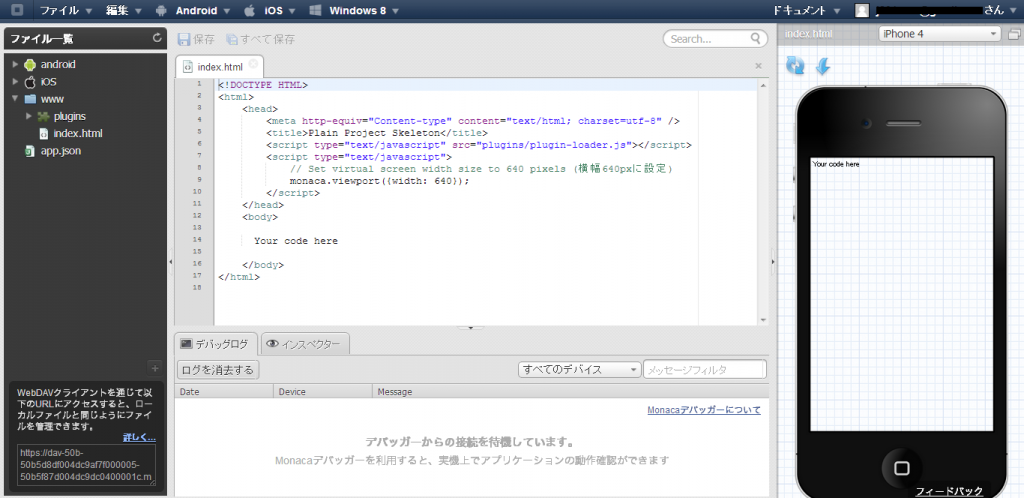Open the Monacaデバッガーについて link
The image size is (1024, 498).
(x=704, y=410)
